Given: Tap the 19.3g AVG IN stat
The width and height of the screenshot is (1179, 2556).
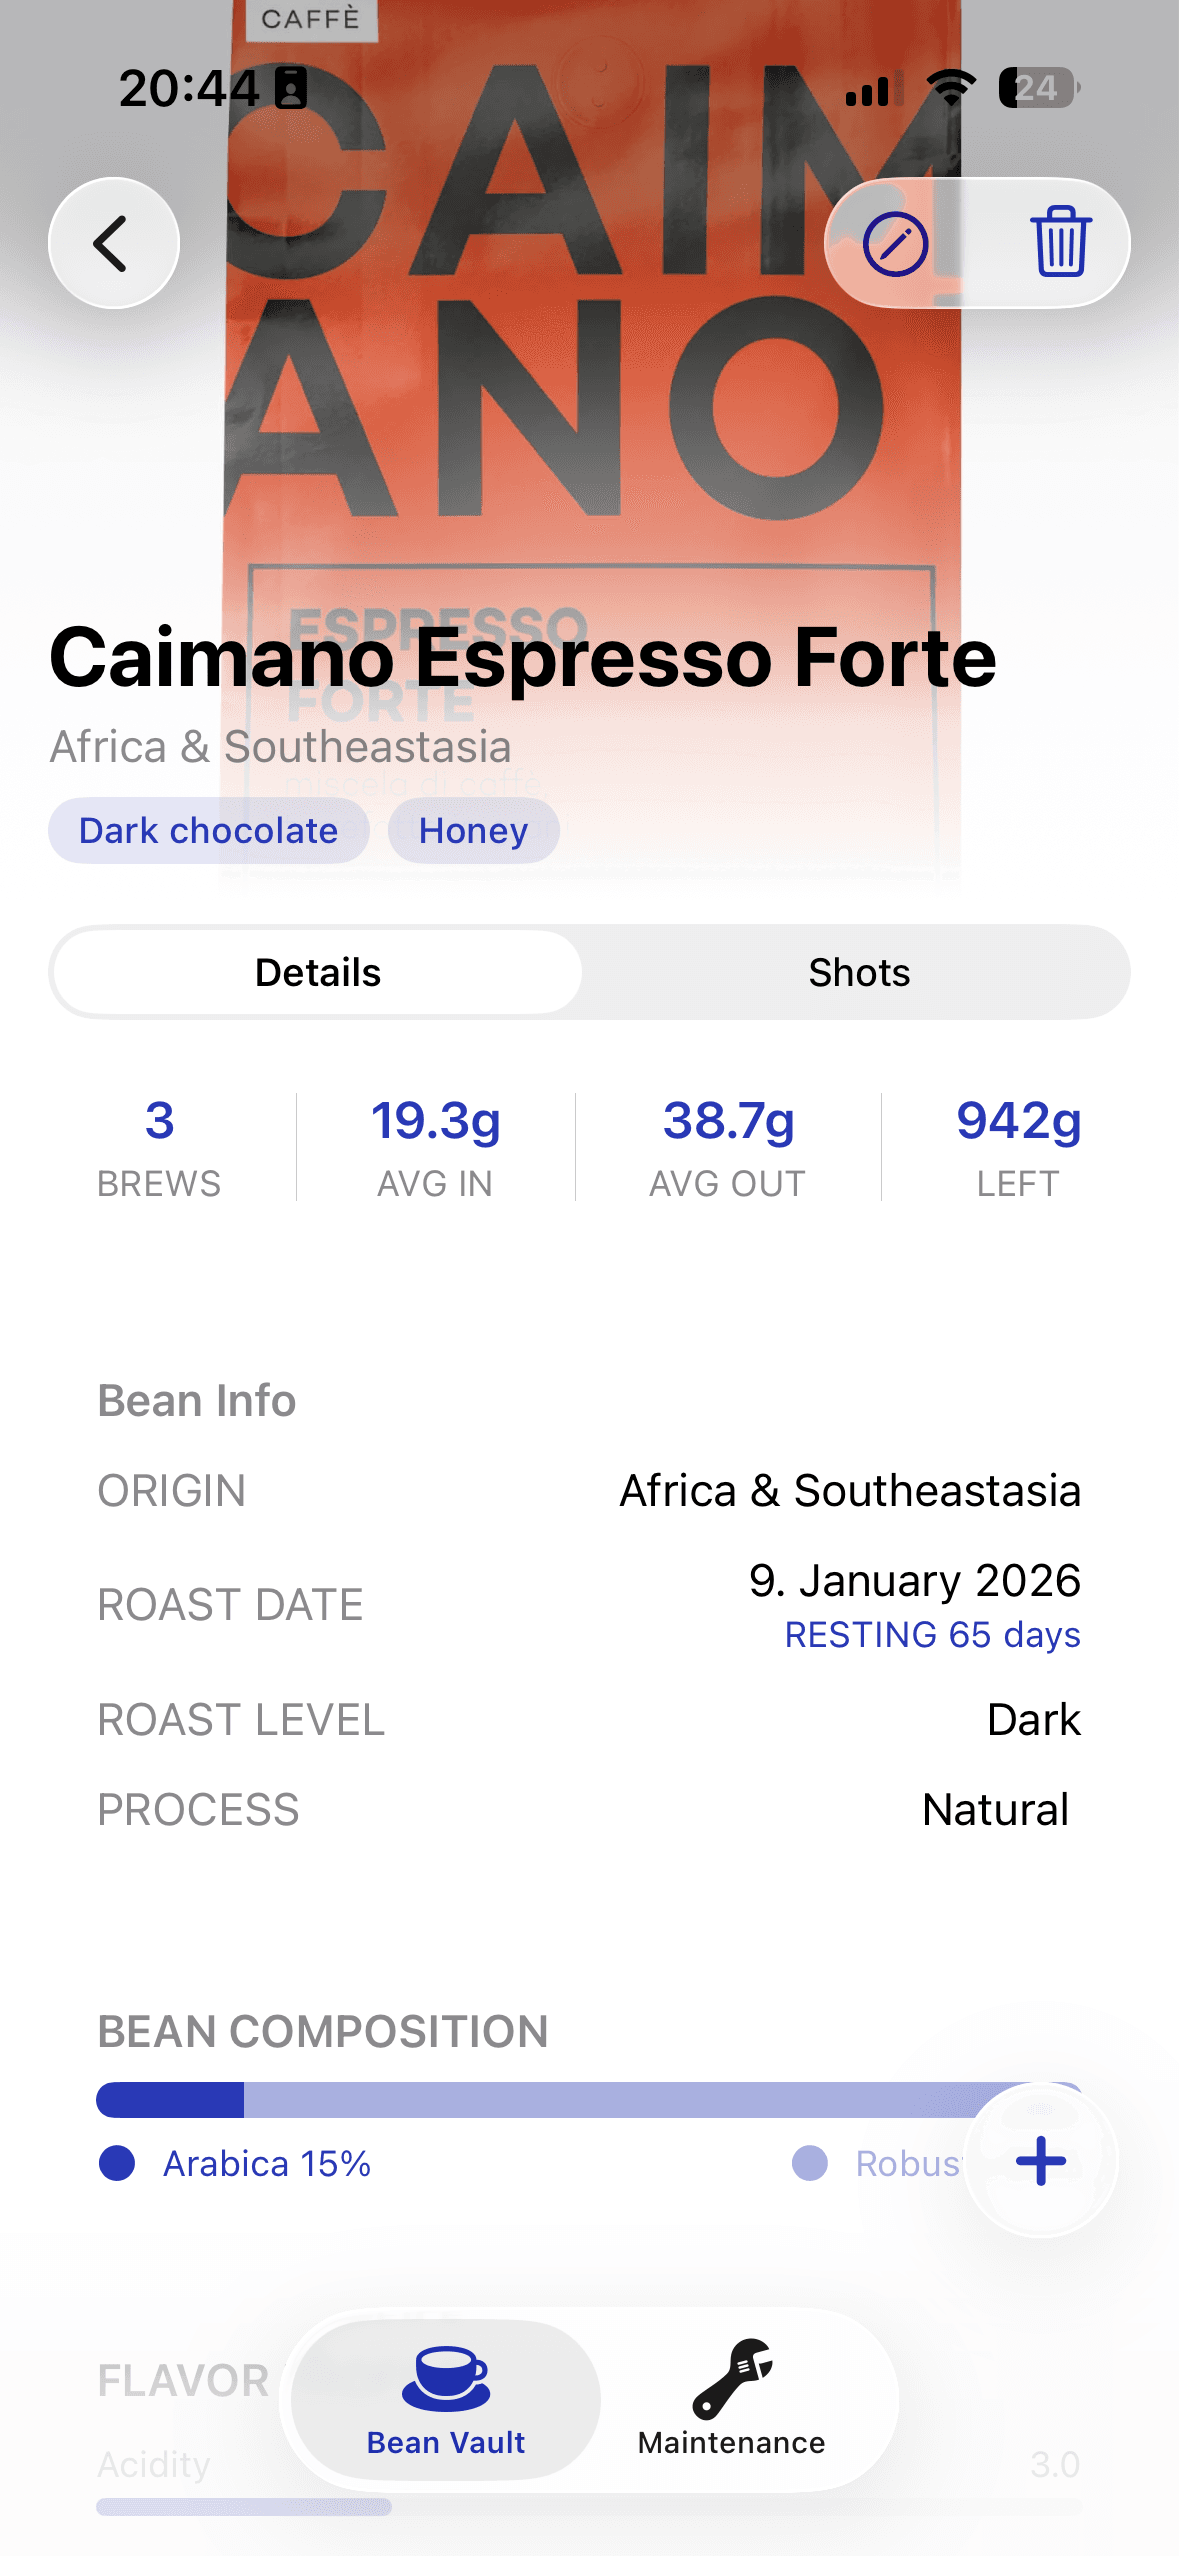Looking at the screenshot, I should tap(435, 1146).
